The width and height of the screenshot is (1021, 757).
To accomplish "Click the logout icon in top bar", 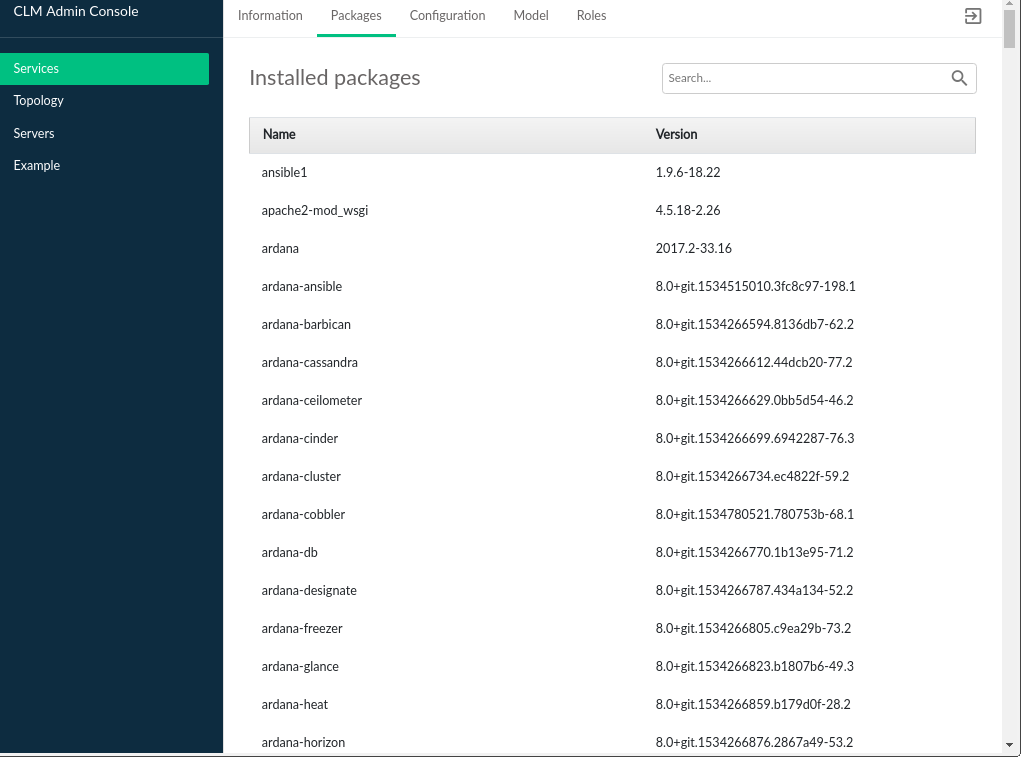I will [972, 16].
